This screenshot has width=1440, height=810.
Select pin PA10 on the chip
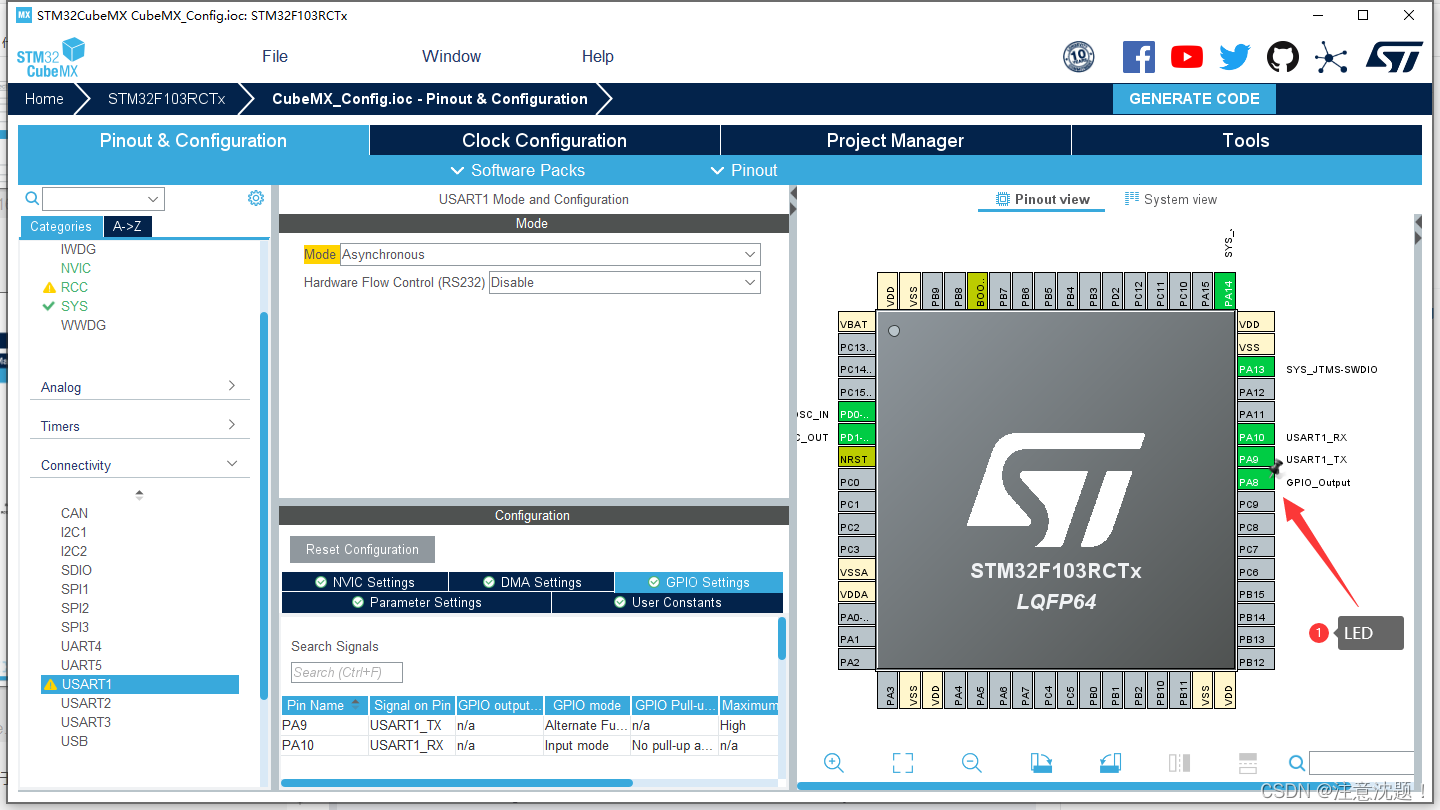click(x=1256, y=437)
